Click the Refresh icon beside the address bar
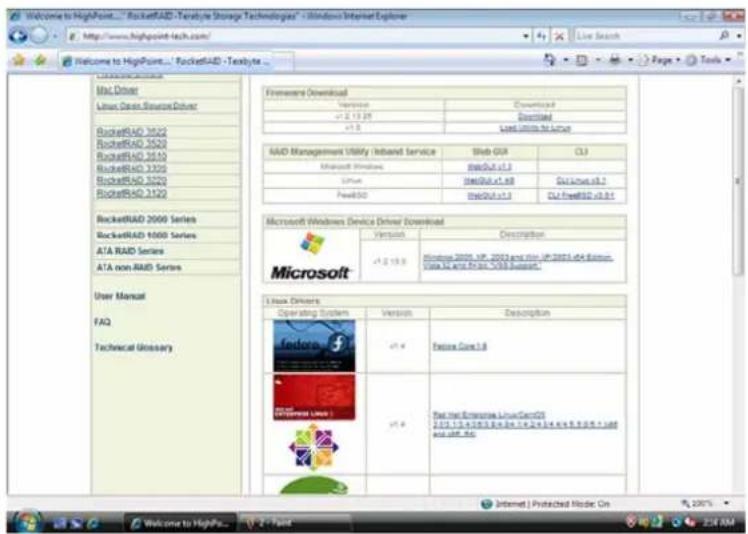Screen dimensions: 748x534 (x=541, y=36)
